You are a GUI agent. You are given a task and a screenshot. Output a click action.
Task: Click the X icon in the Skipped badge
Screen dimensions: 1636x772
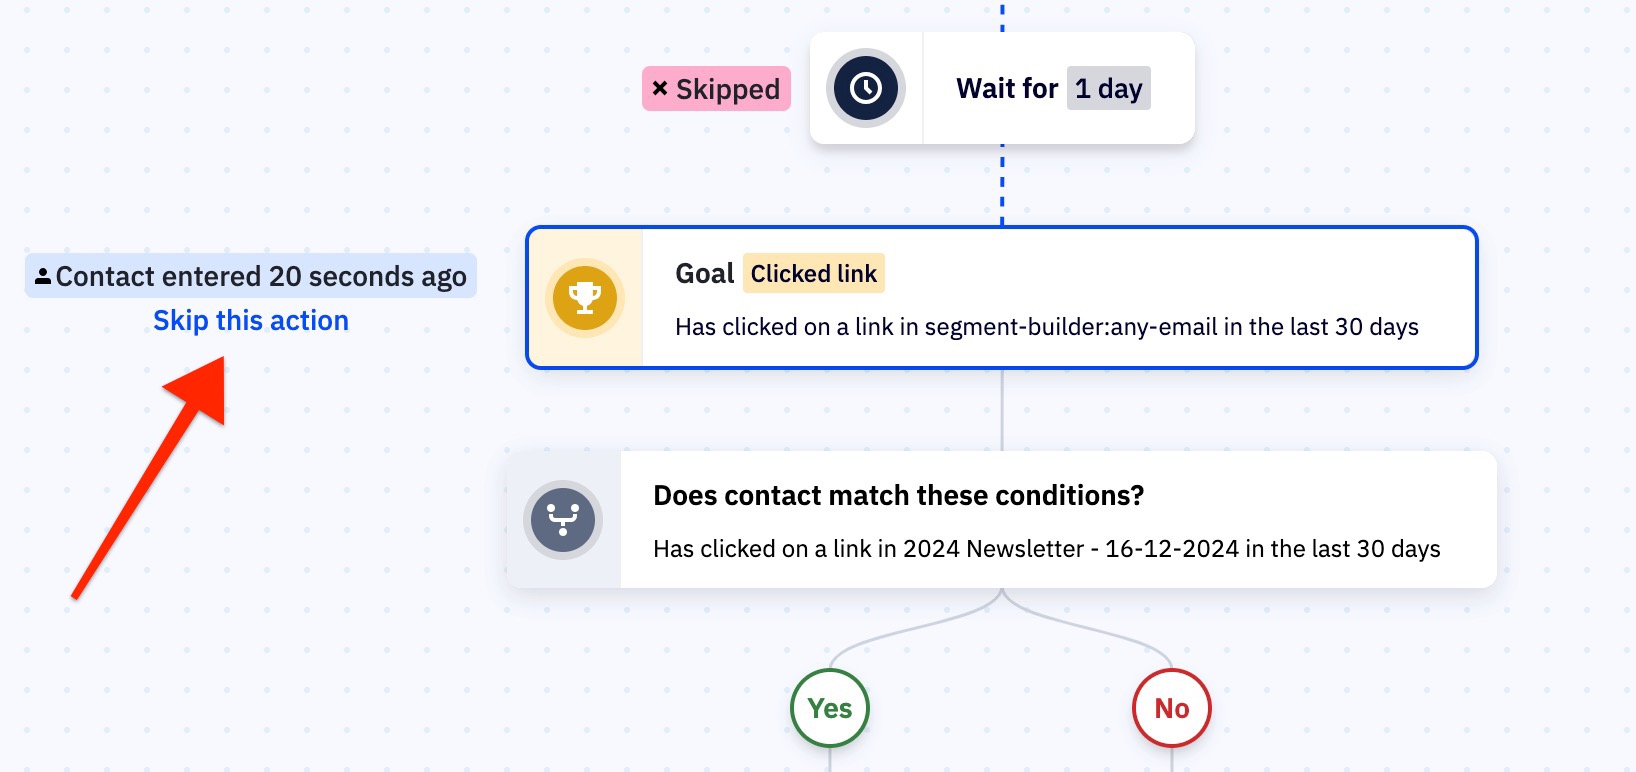coord(660,88)
